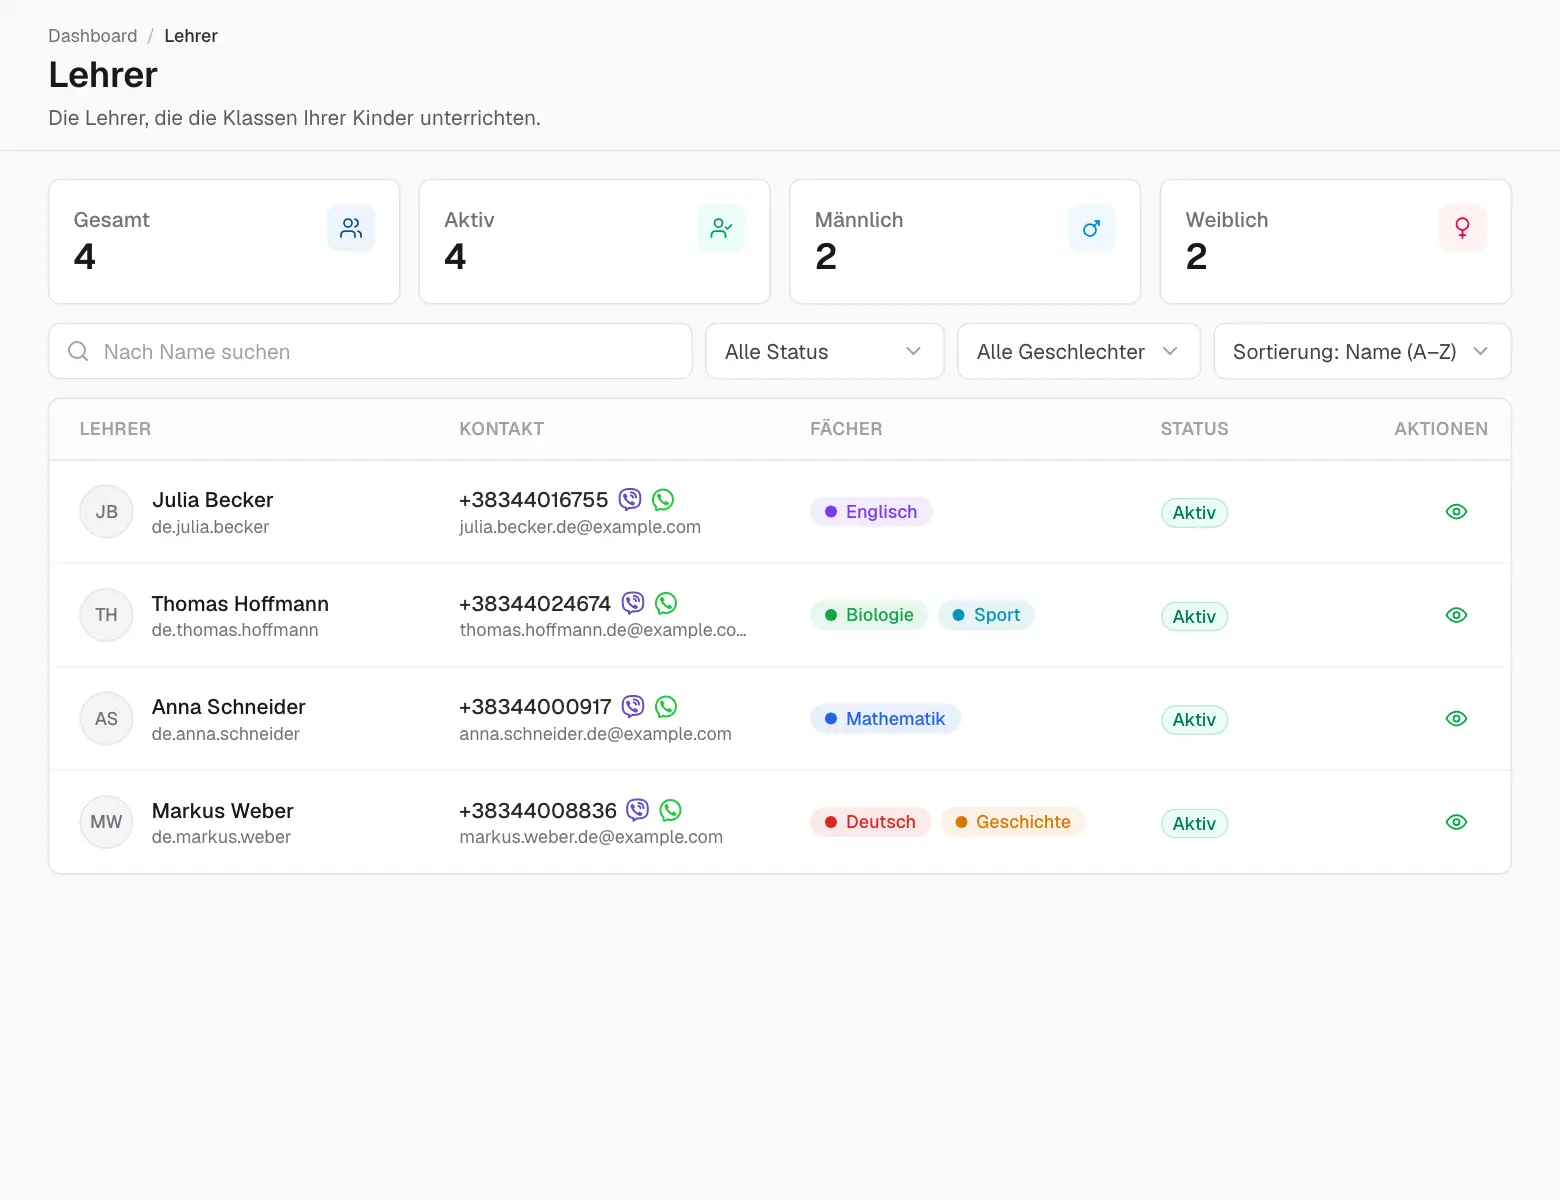The width and height of the screenshot is (1560, 1200).
Task: Open Viber for Julia Becker's number
Action: pos(630,499)
